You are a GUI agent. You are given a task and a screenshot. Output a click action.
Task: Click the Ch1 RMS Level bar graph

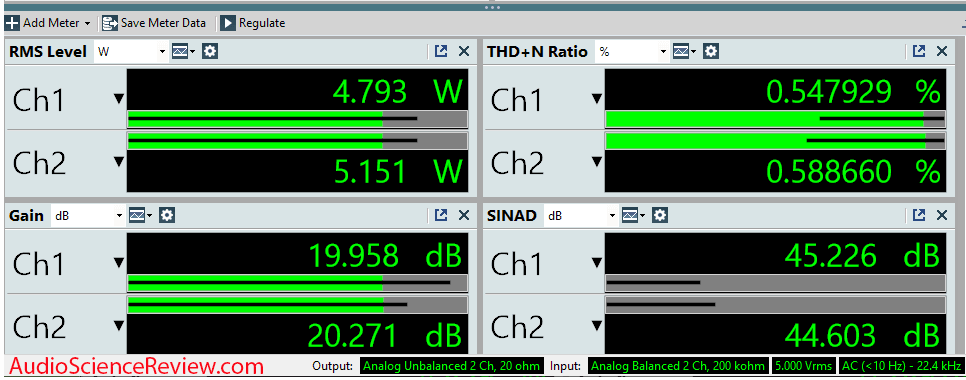coord(298,119)
